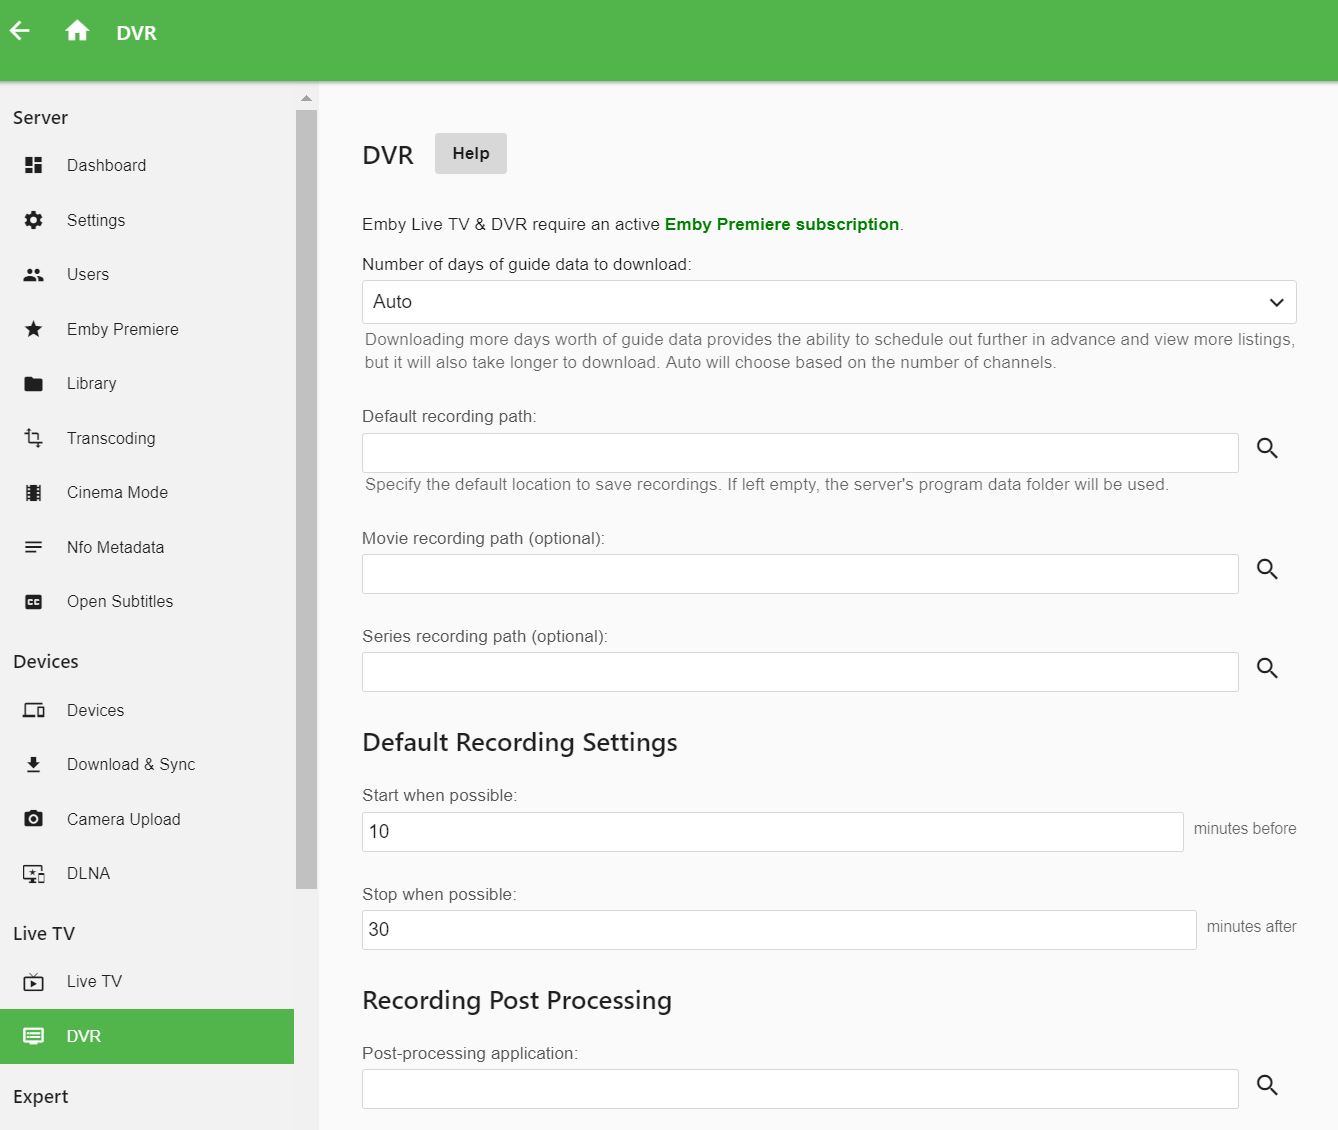Click the DVR icon in sidebar
This screenshot has height=1130, width=1338.
coord(33,1036)
